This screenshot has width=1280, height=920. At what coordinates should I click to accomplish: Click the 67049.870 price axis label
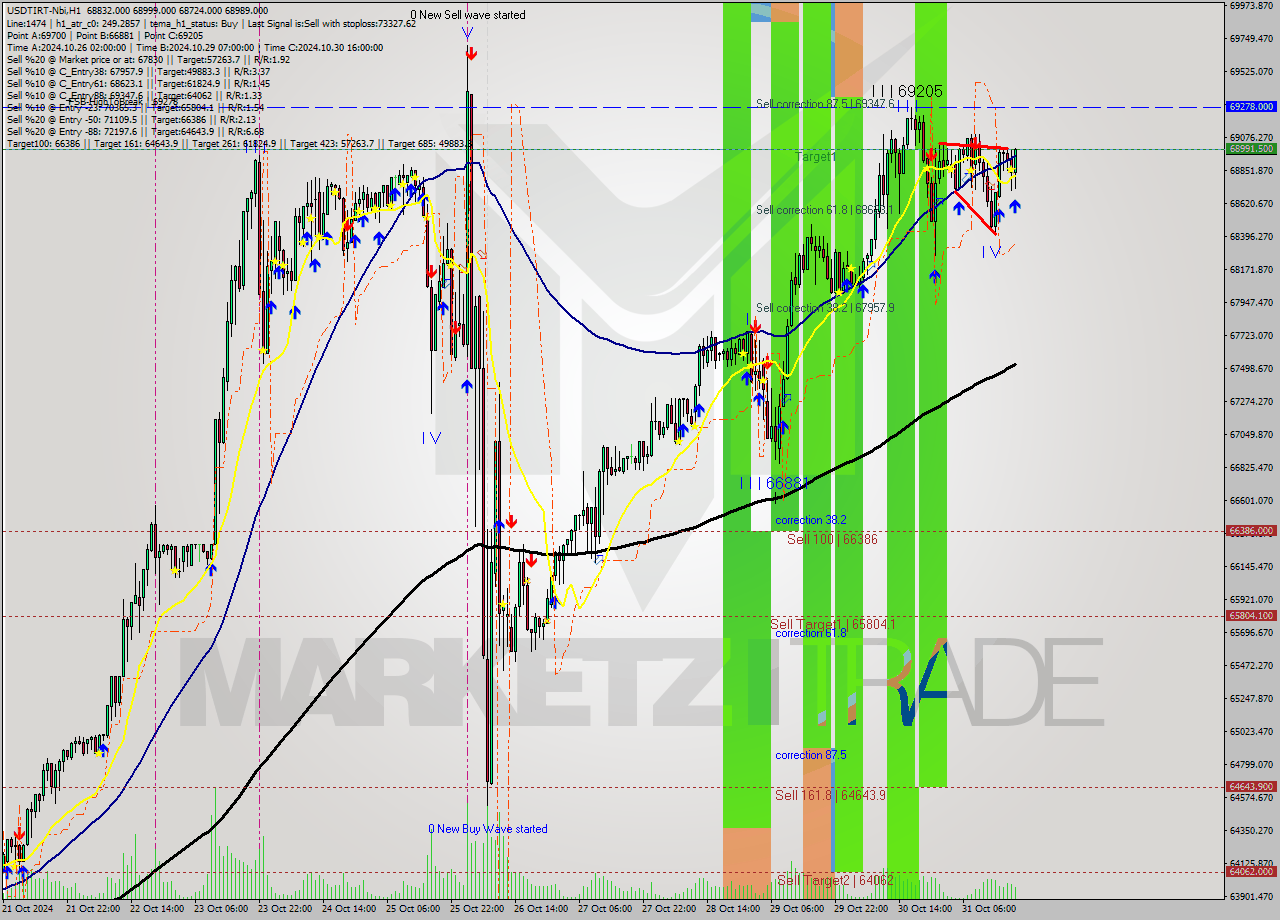(x=1251, y=435)
